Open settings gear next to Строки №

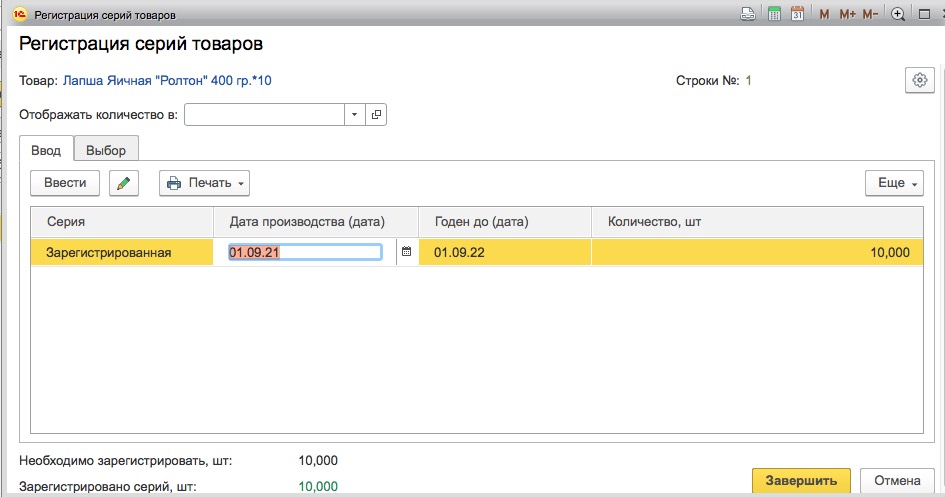tap(920, 80)
